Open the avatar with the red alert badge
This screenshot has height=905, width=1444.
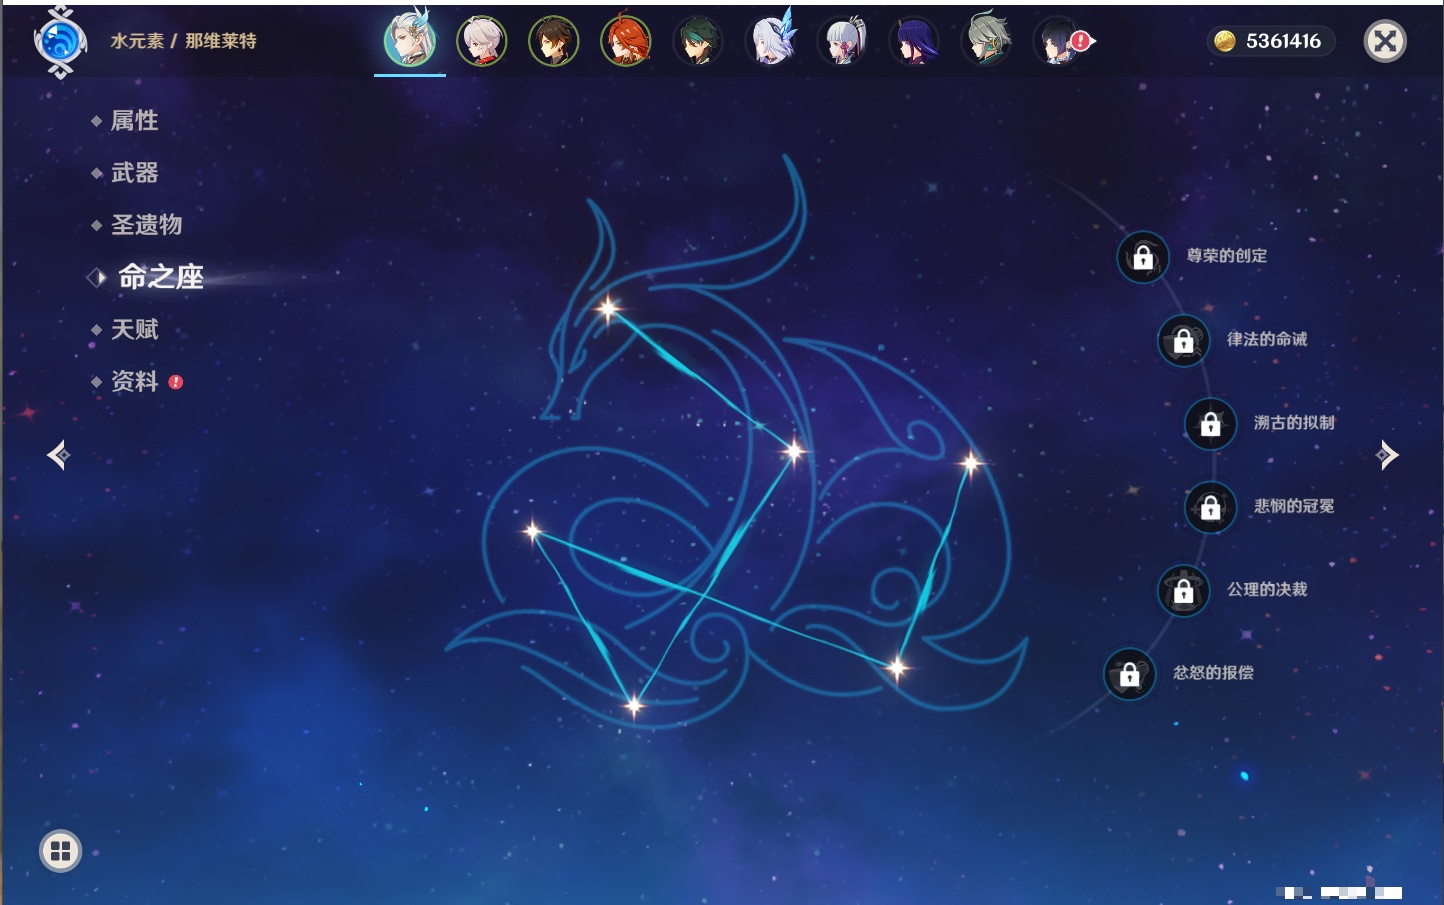(1060, 42)
